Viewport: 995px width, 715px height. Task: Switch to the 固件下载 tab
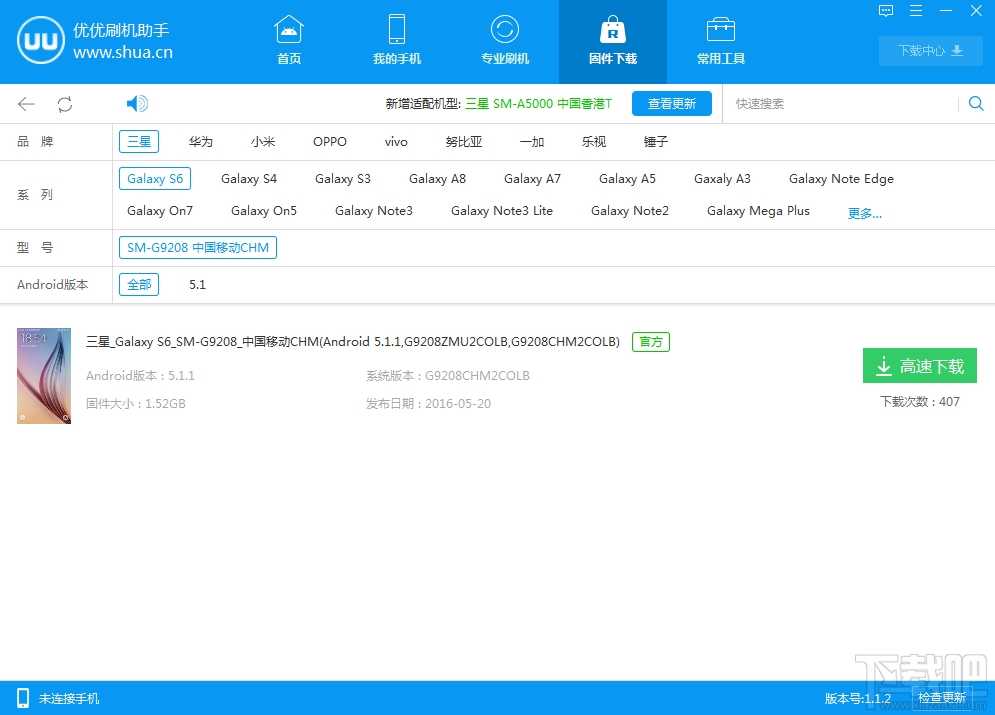(613, 41)
